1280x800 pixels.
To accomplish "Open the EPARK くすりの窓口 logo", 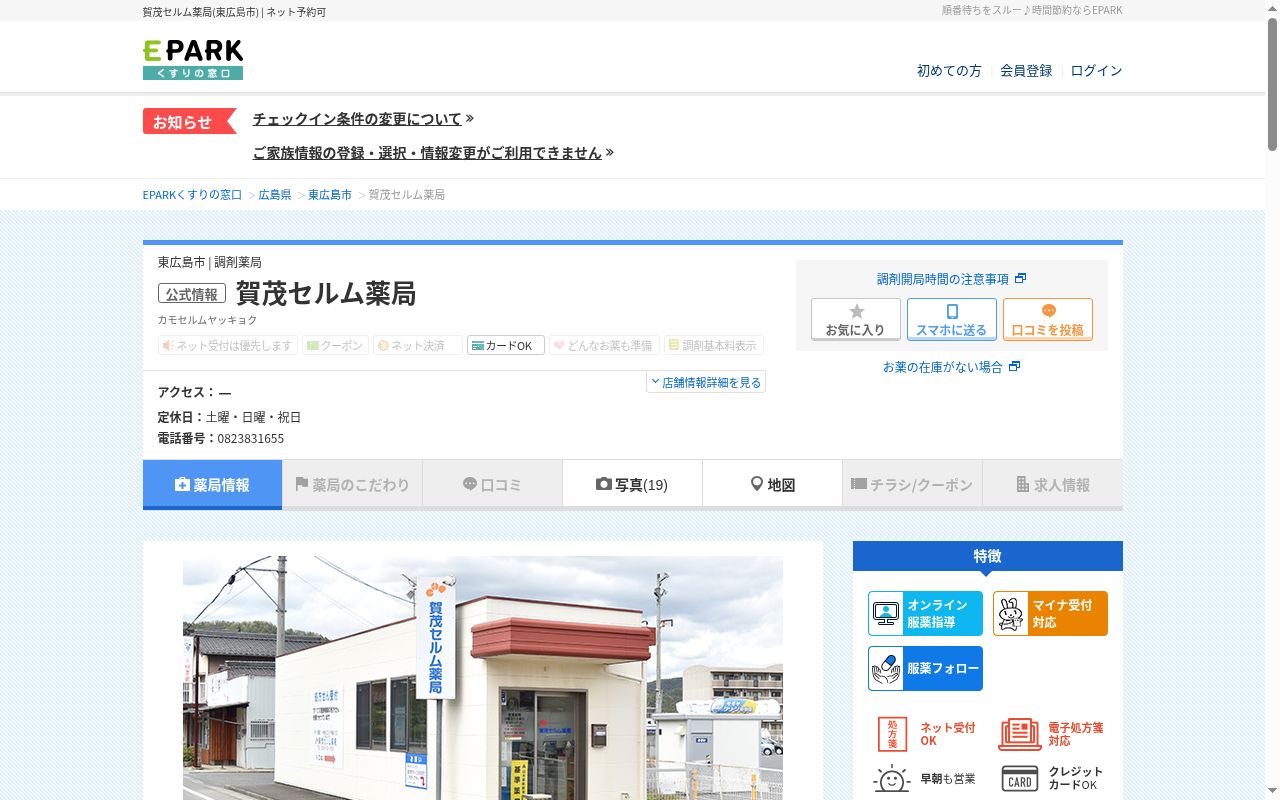I will [x=193, y=60].
